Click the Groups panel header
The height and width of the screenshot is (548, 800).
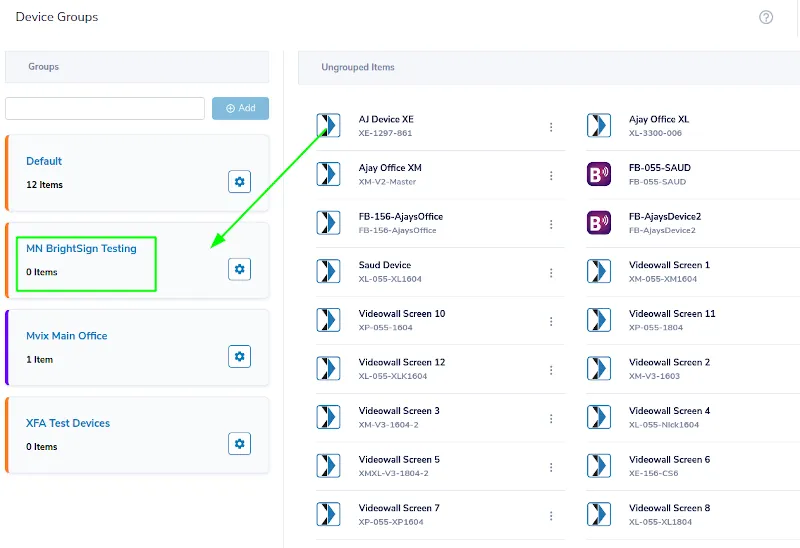coord(137,66)
